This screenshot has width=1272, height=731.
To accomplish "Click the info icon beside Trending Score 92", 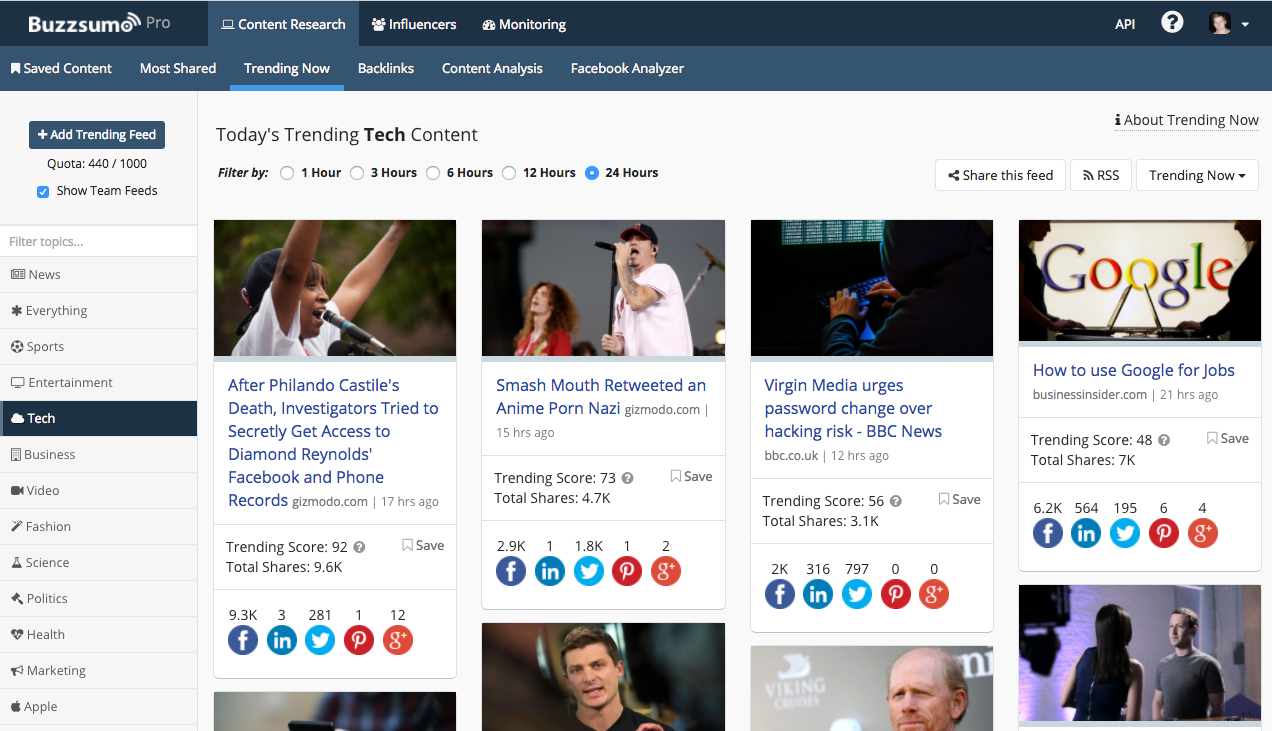I will click(359, 547).
